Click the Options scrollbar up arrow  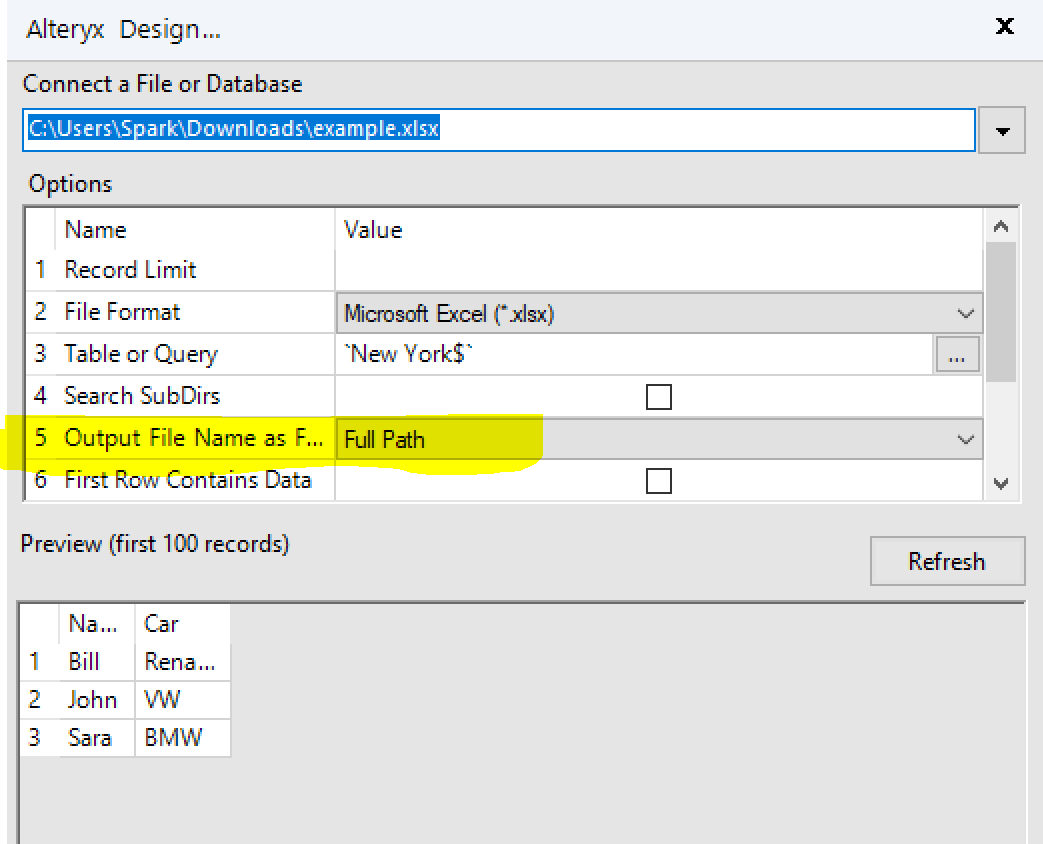pos(1002,225)
